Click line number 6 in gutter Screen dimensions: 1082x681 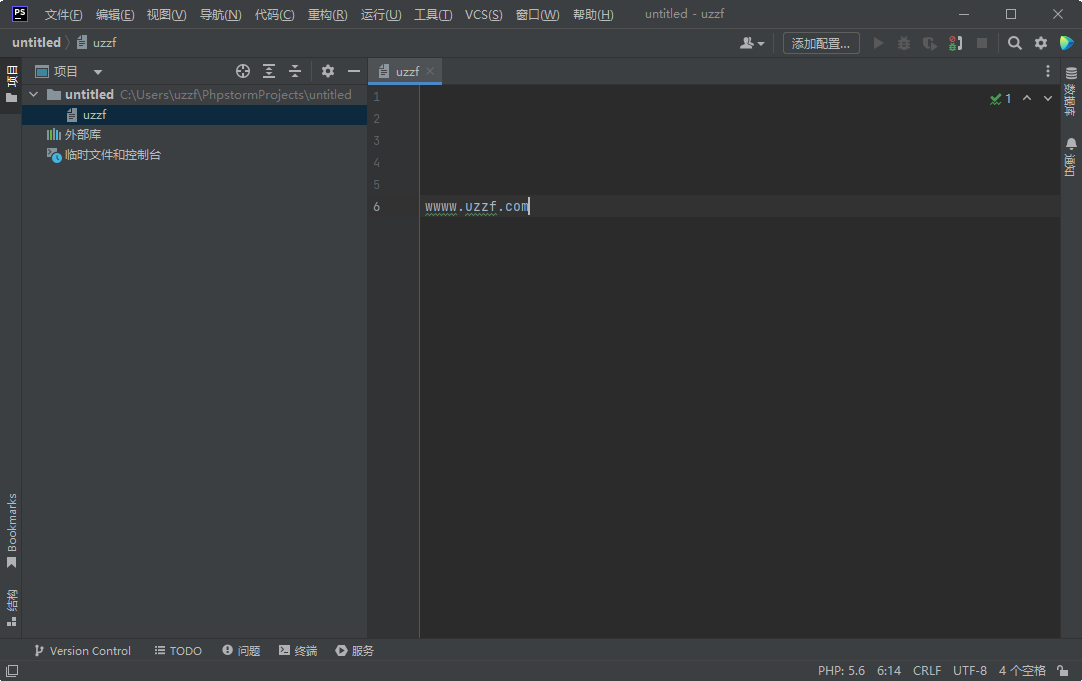(x=377, y=206)
